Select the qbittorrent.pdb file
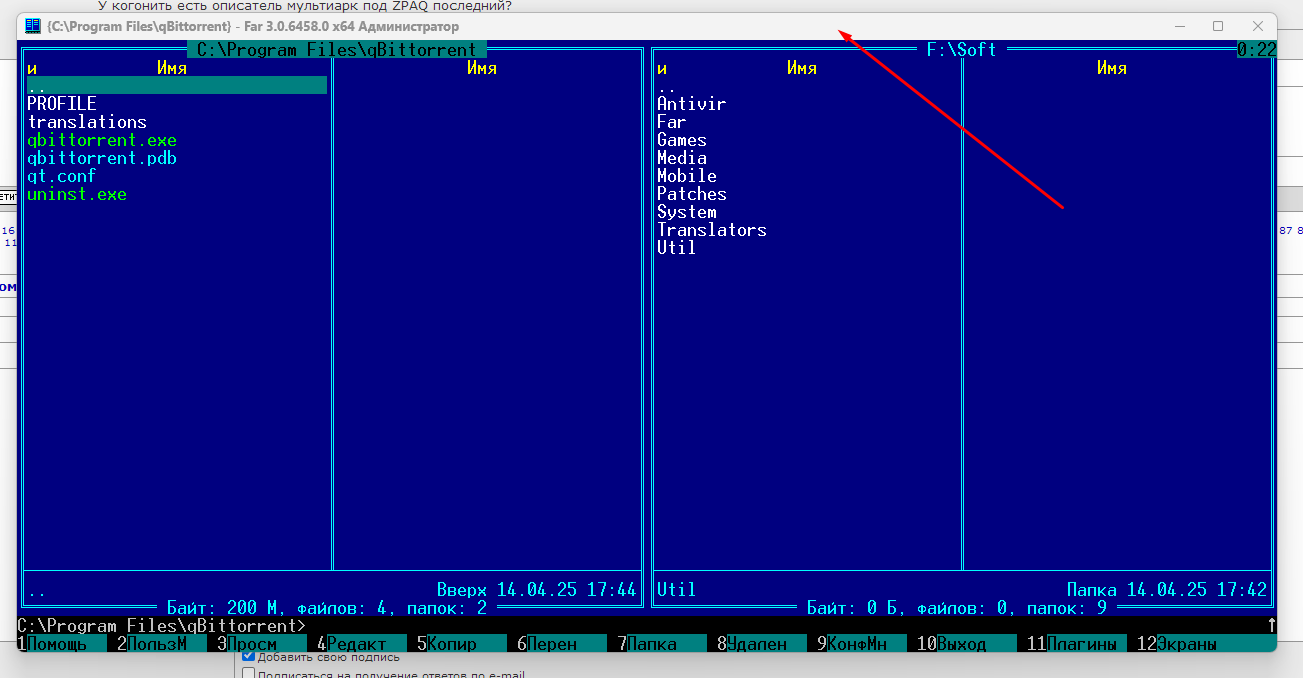Screen dimensions: 1303x678 (x=102, y=158)
